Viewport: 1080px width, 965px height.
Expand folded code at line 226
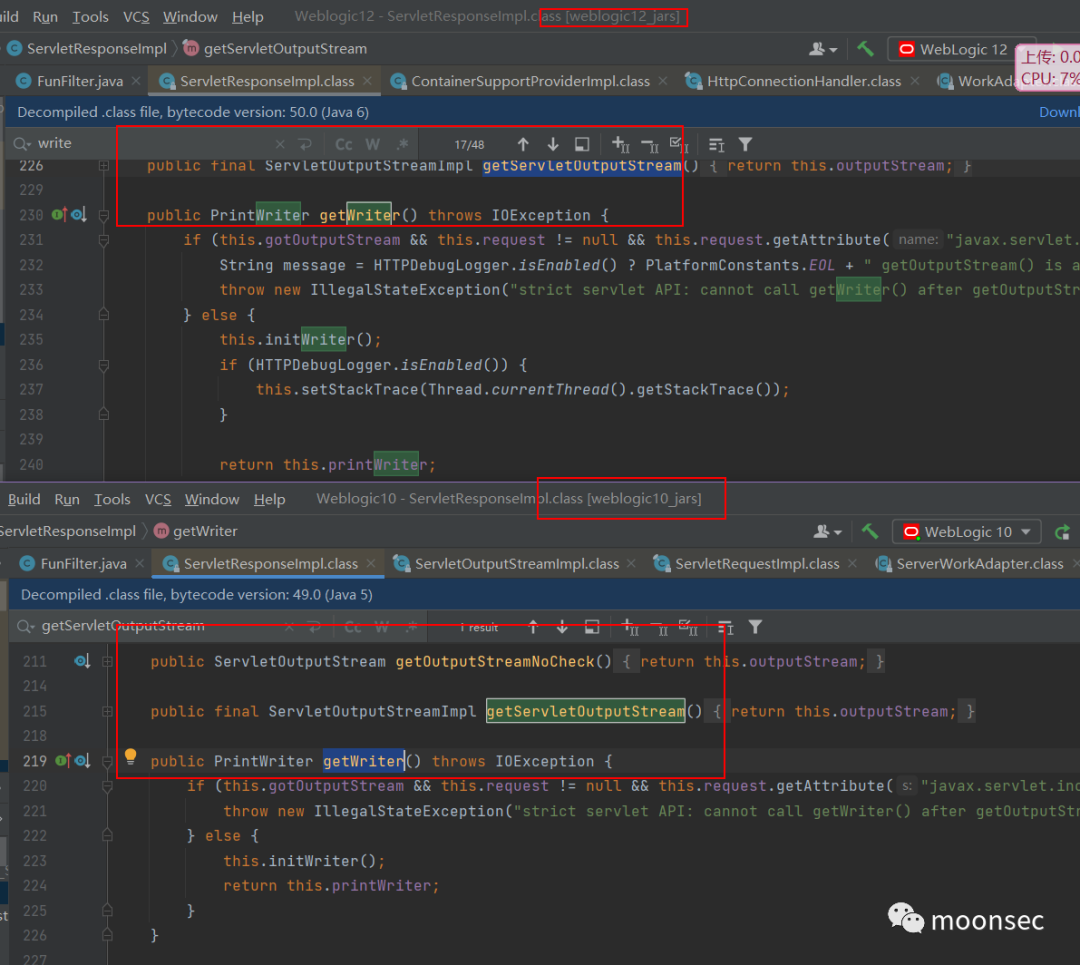point(103,165)
